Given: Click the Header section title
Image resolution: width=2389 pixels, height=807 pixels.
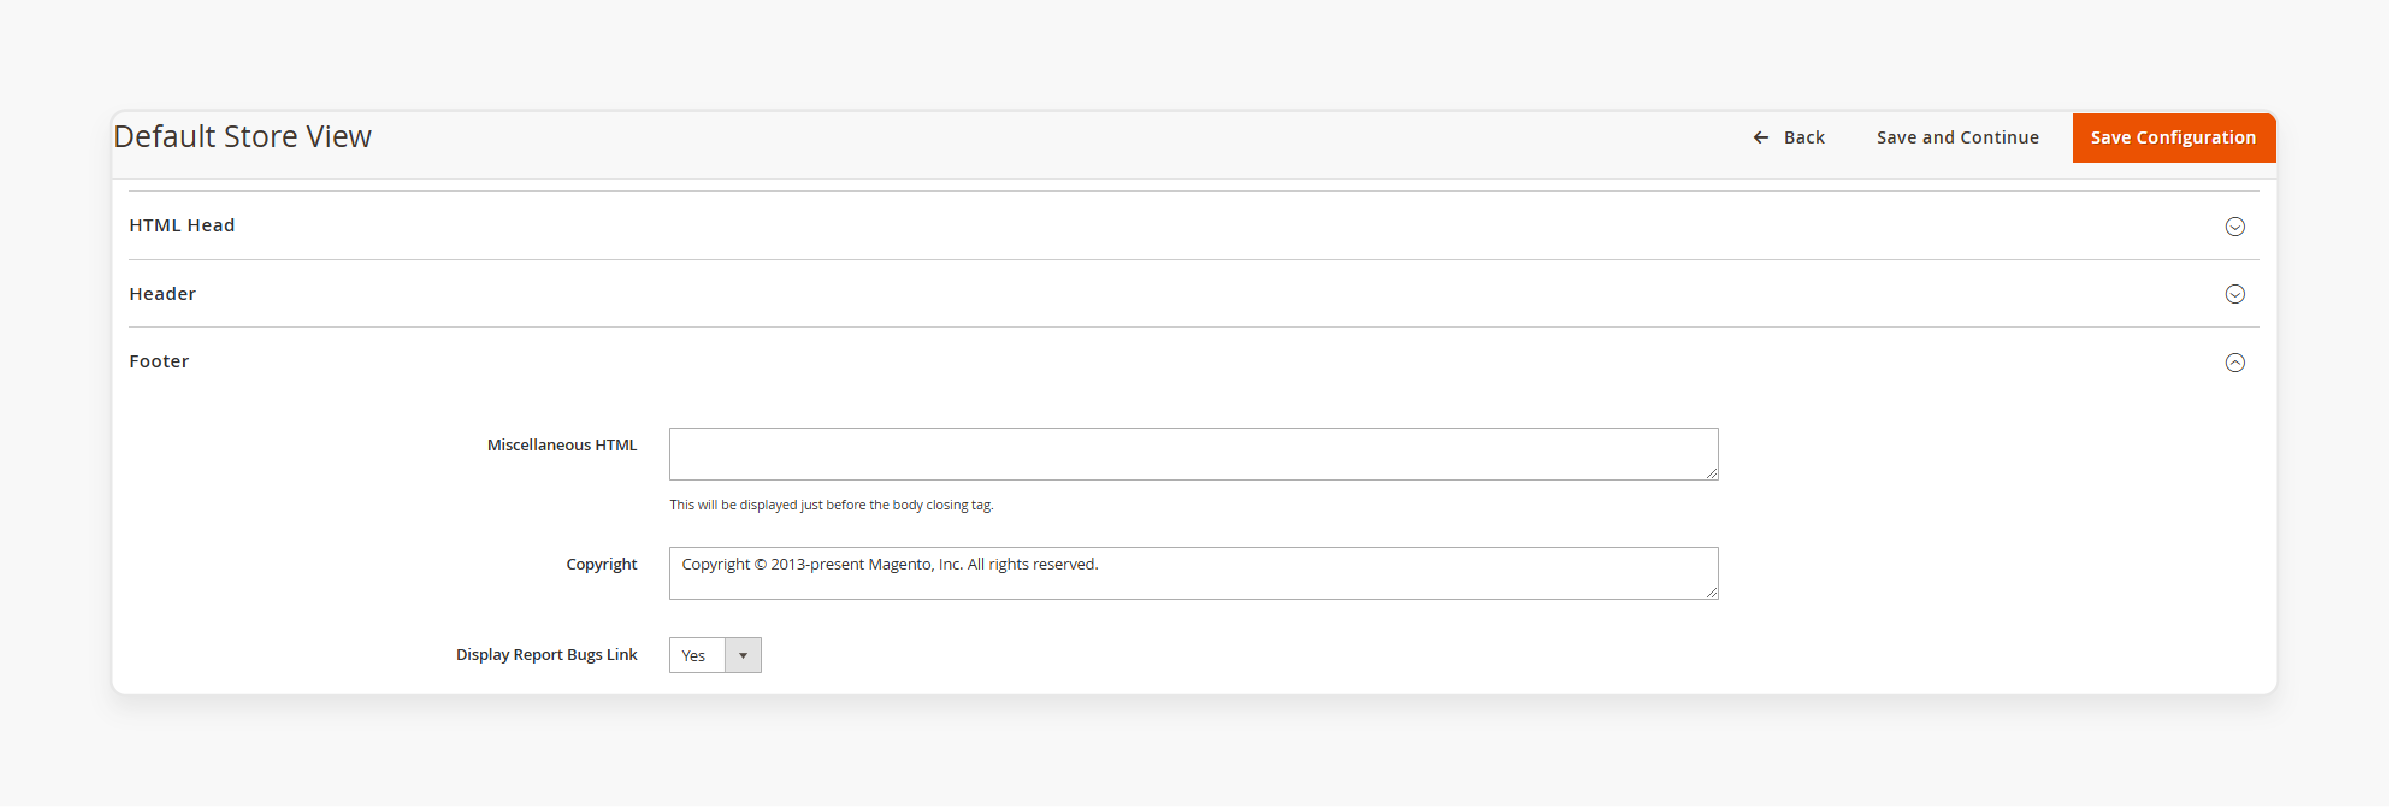Looking at the screenshot, I should tap(162, 294).
